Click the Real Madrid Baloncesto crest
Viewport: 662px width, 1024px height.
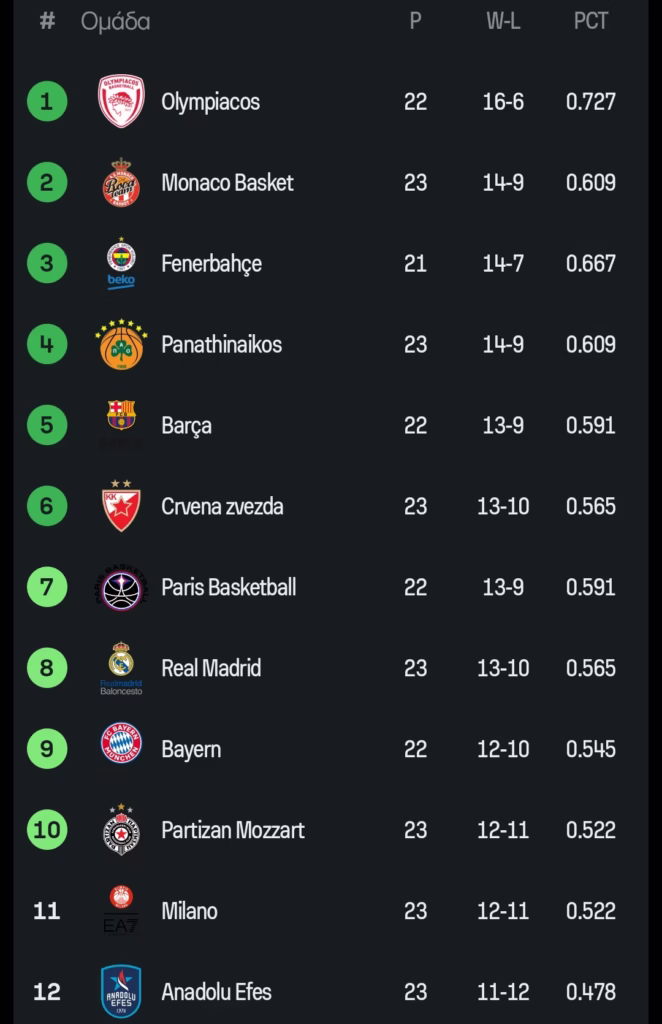pos(121,667)
